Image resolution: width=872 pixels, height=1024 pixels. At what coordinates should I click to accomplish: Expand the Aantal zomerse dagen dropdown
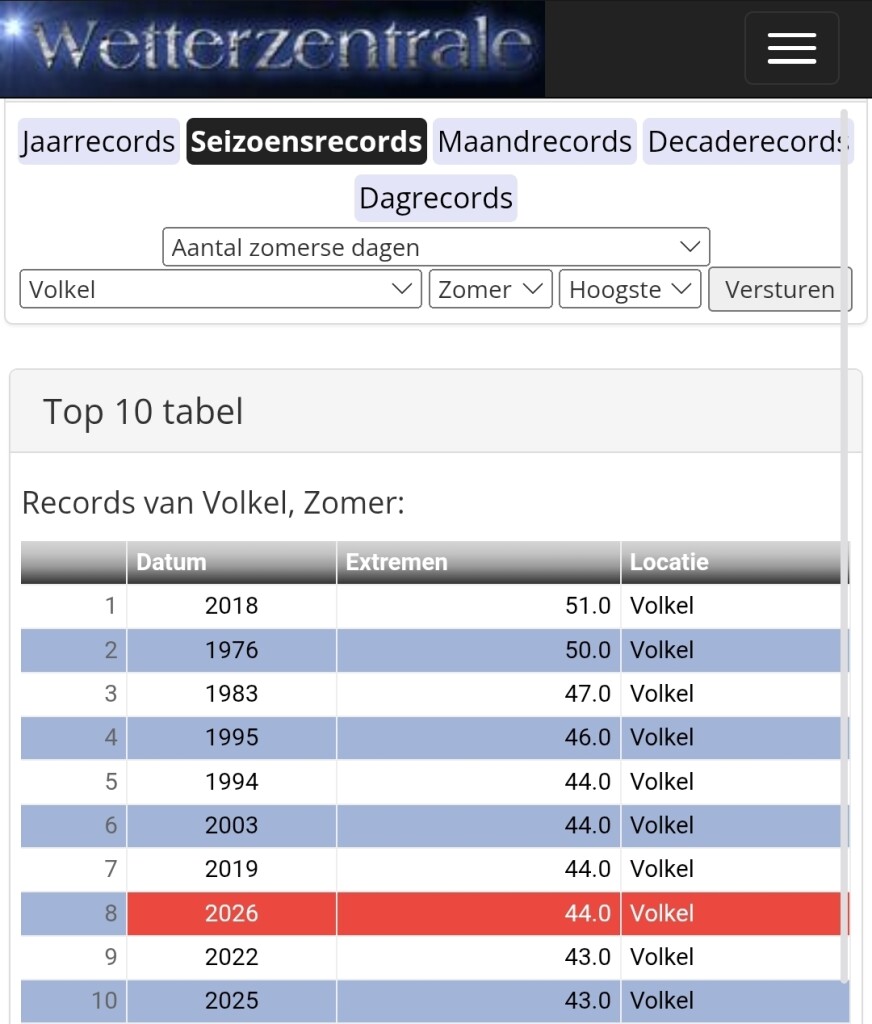point(436,247)
